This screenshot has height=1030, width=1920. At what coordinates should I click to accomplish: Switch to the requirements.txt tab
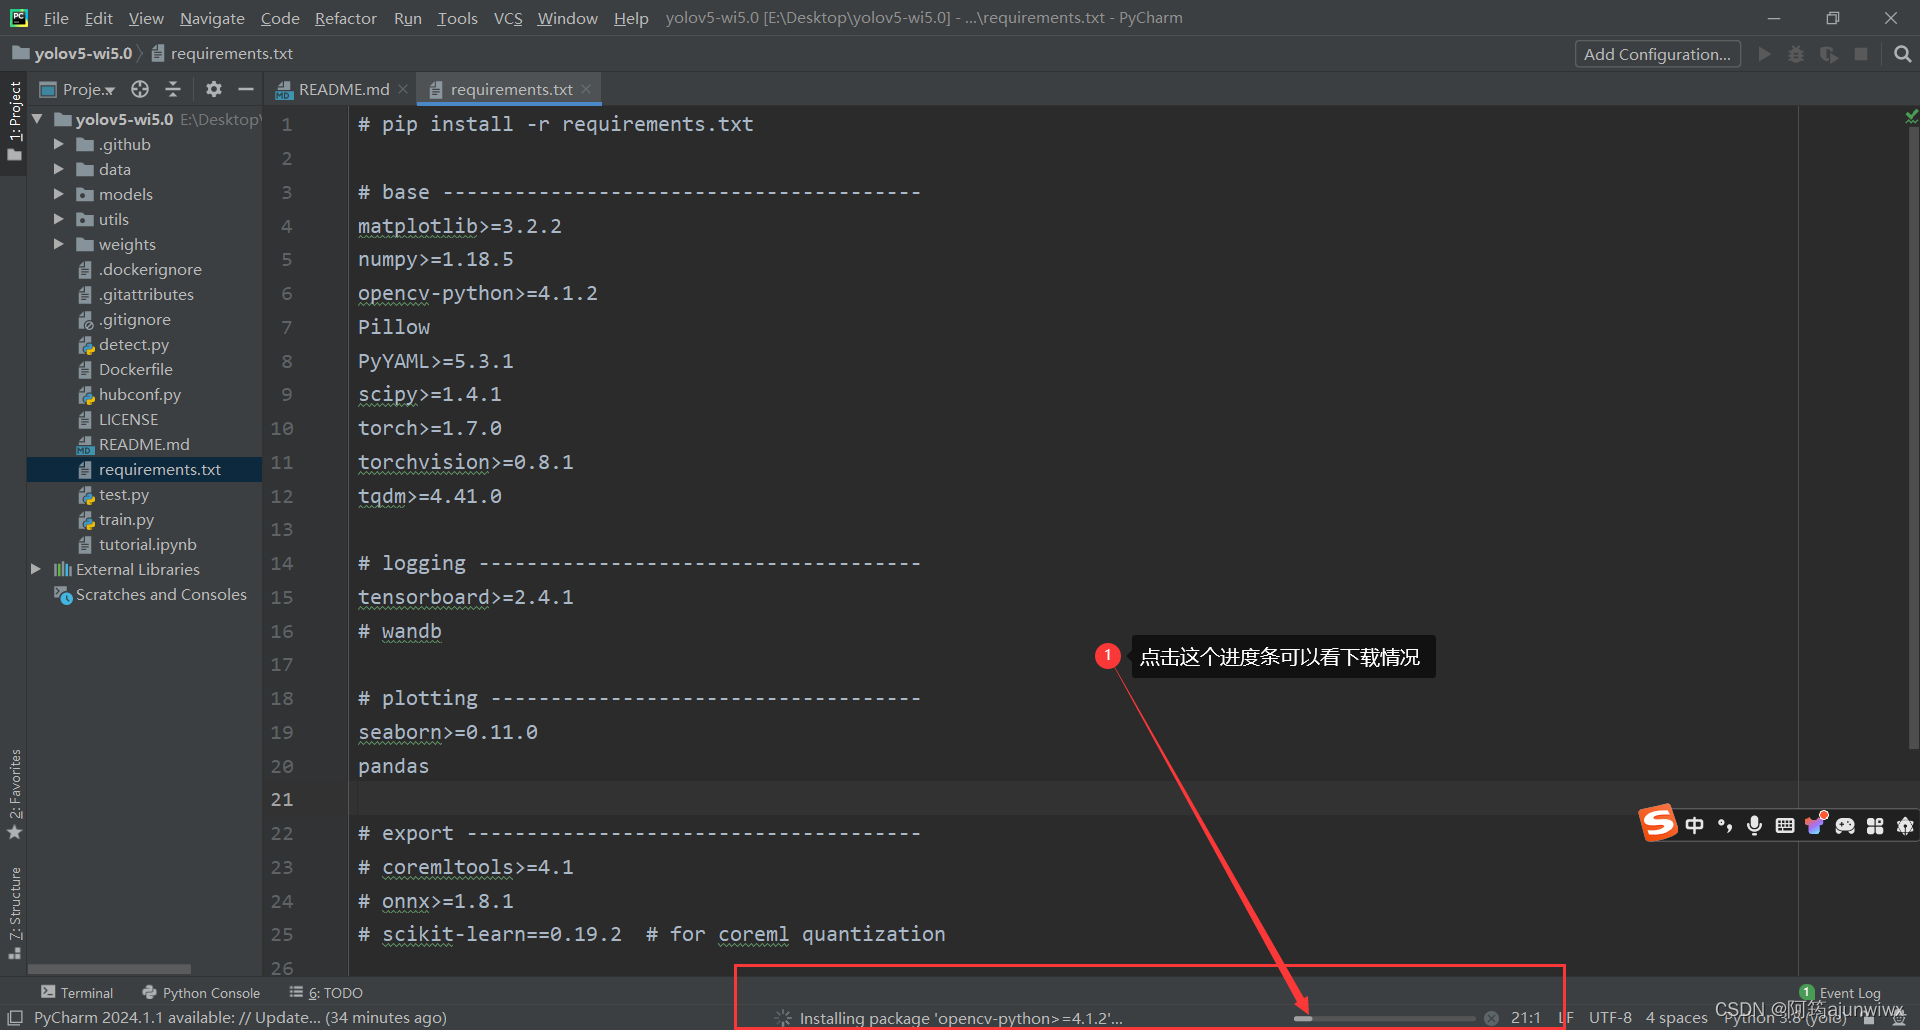point(510,89)
